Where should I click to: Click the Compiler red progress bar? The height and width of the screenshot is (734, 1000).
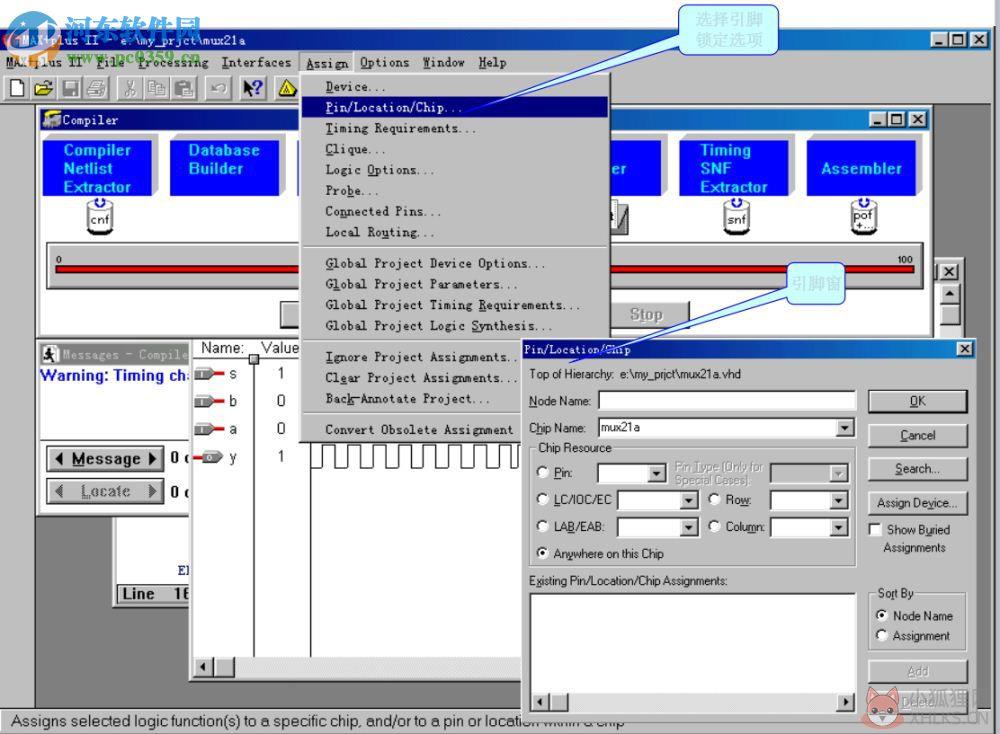(x=485, y=269)
